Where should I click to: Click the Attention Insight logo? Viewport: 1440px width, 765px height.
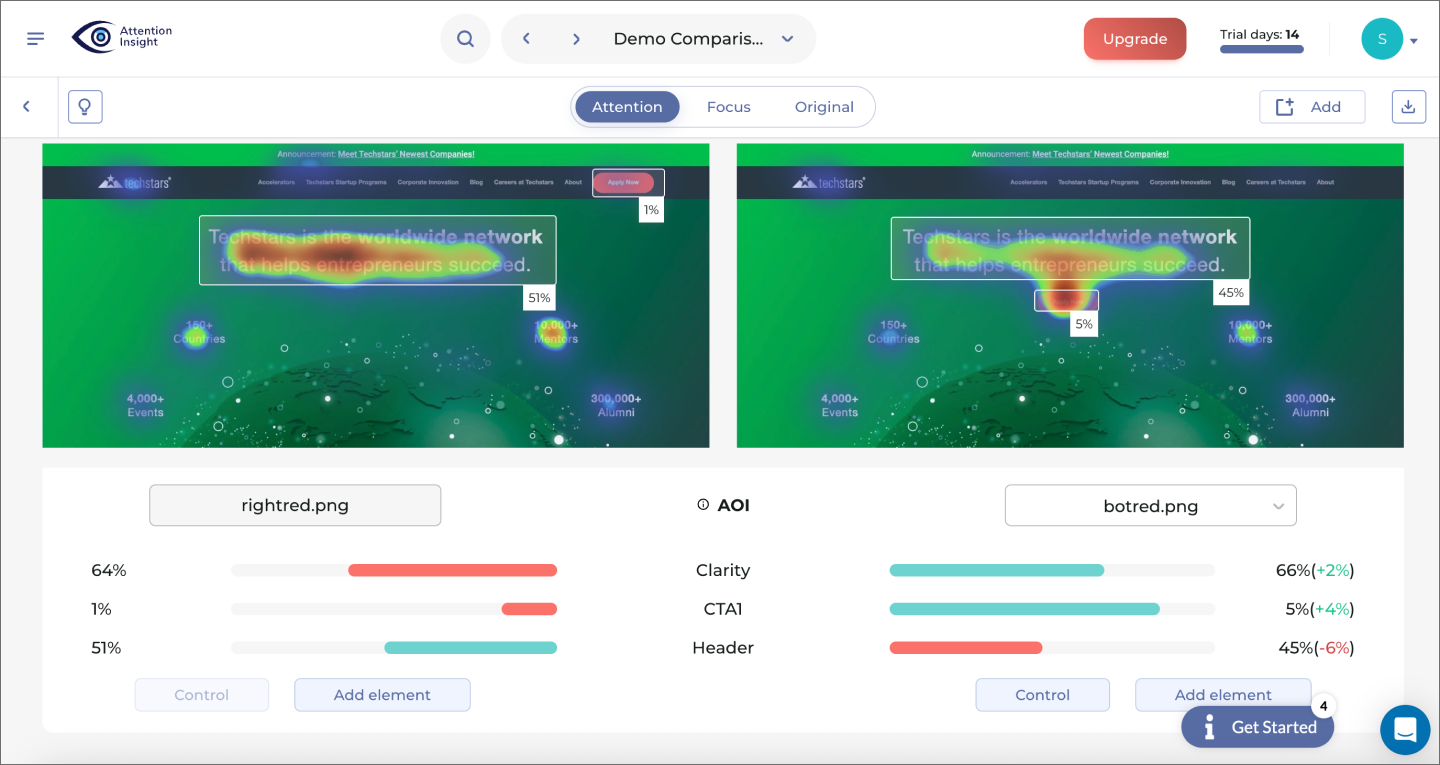click(120, 37)
